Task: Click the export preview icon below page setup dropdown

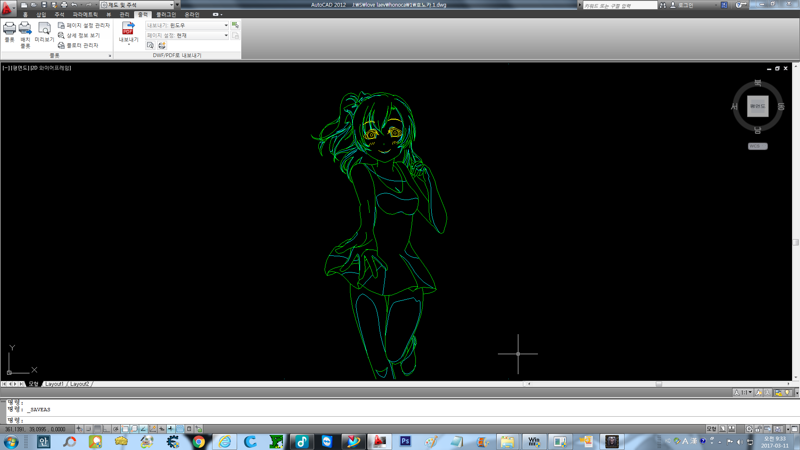Action: [151, 45]
